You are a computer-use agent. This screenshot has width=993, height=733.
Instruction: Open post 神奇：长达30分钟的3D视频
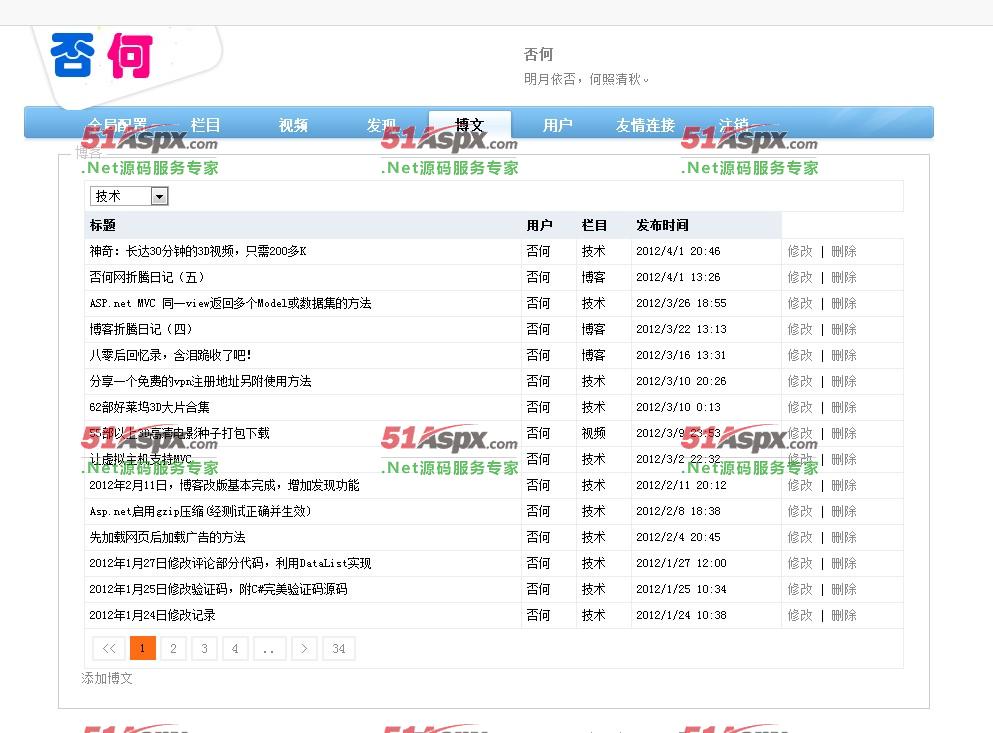197,251
